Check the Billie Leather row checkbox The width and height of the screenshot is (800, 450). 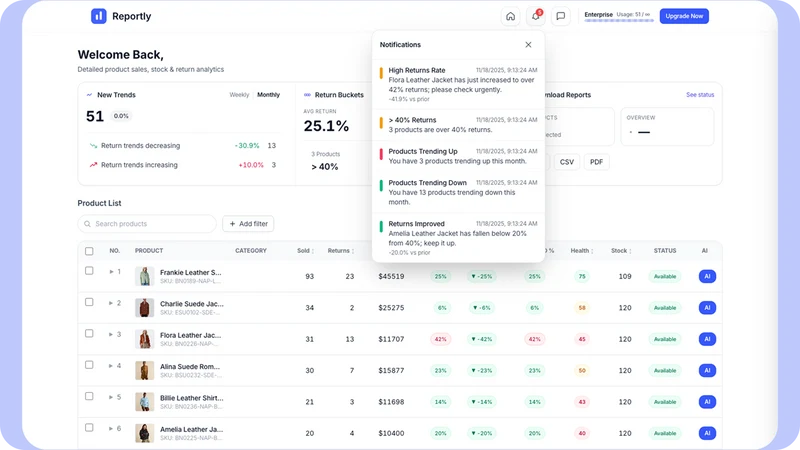89,396
